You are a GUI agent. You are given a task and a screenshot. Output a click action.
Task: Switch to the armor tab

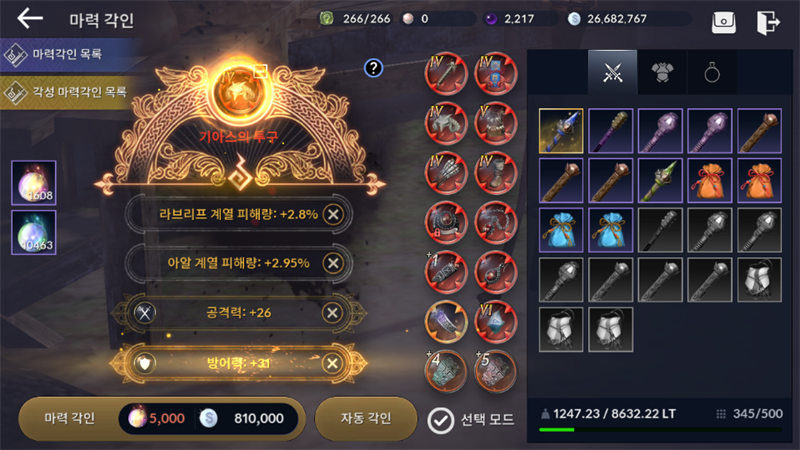tap(662, 72)
